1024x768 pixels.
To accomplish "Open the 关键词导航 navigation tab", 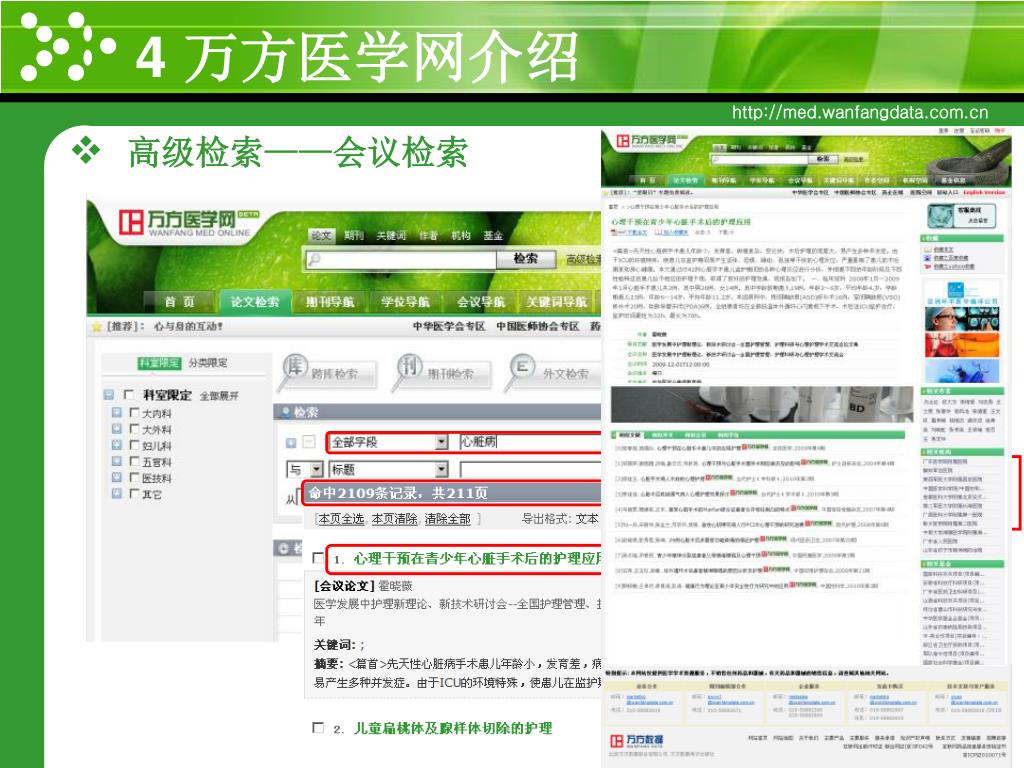I will click(556, 302).
